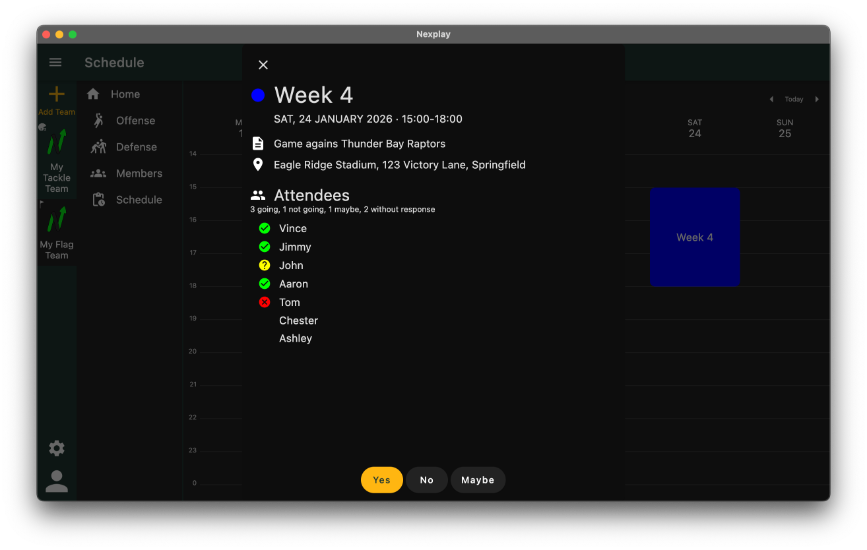Click the blue event color dot
This screenshot has width=867, height=550.
(x=258, y=95)
